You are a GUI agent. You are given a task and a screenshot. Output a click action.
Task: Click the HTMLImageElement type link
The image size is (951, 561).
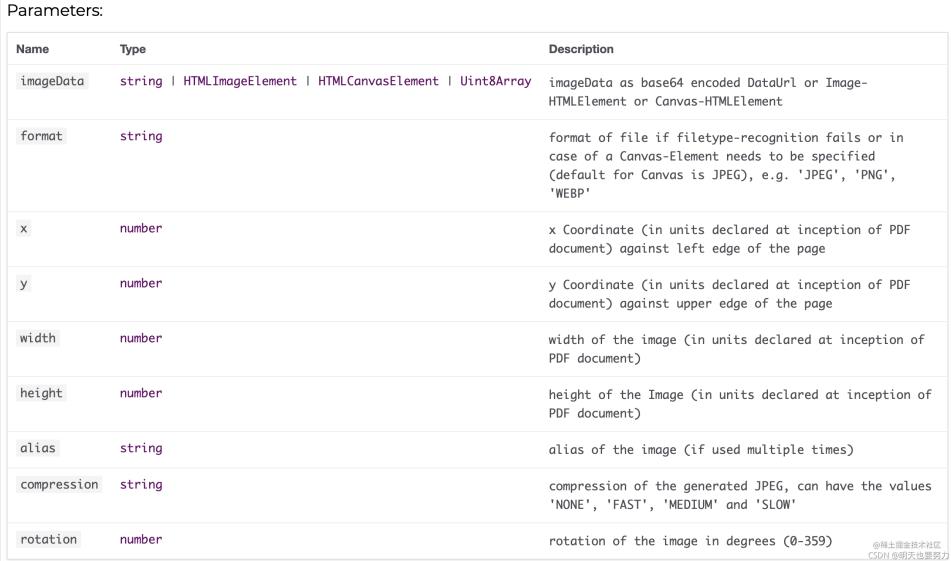pos(240,81)
